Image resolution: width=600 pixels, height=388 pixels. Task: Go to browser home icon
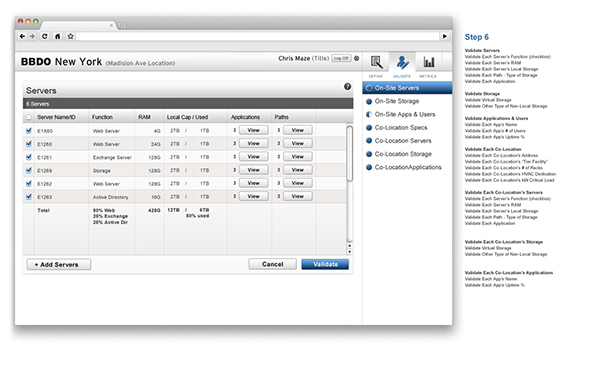point(57,36)
